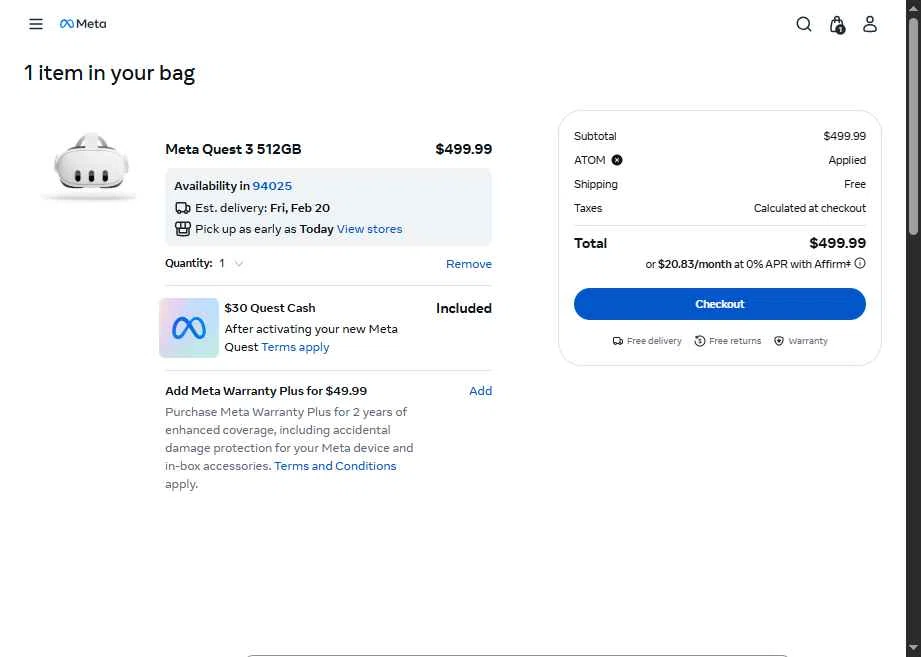Click the 'Est. delivery: Fri, Feb 20' text
921x657 pixels.
[263, 208]
